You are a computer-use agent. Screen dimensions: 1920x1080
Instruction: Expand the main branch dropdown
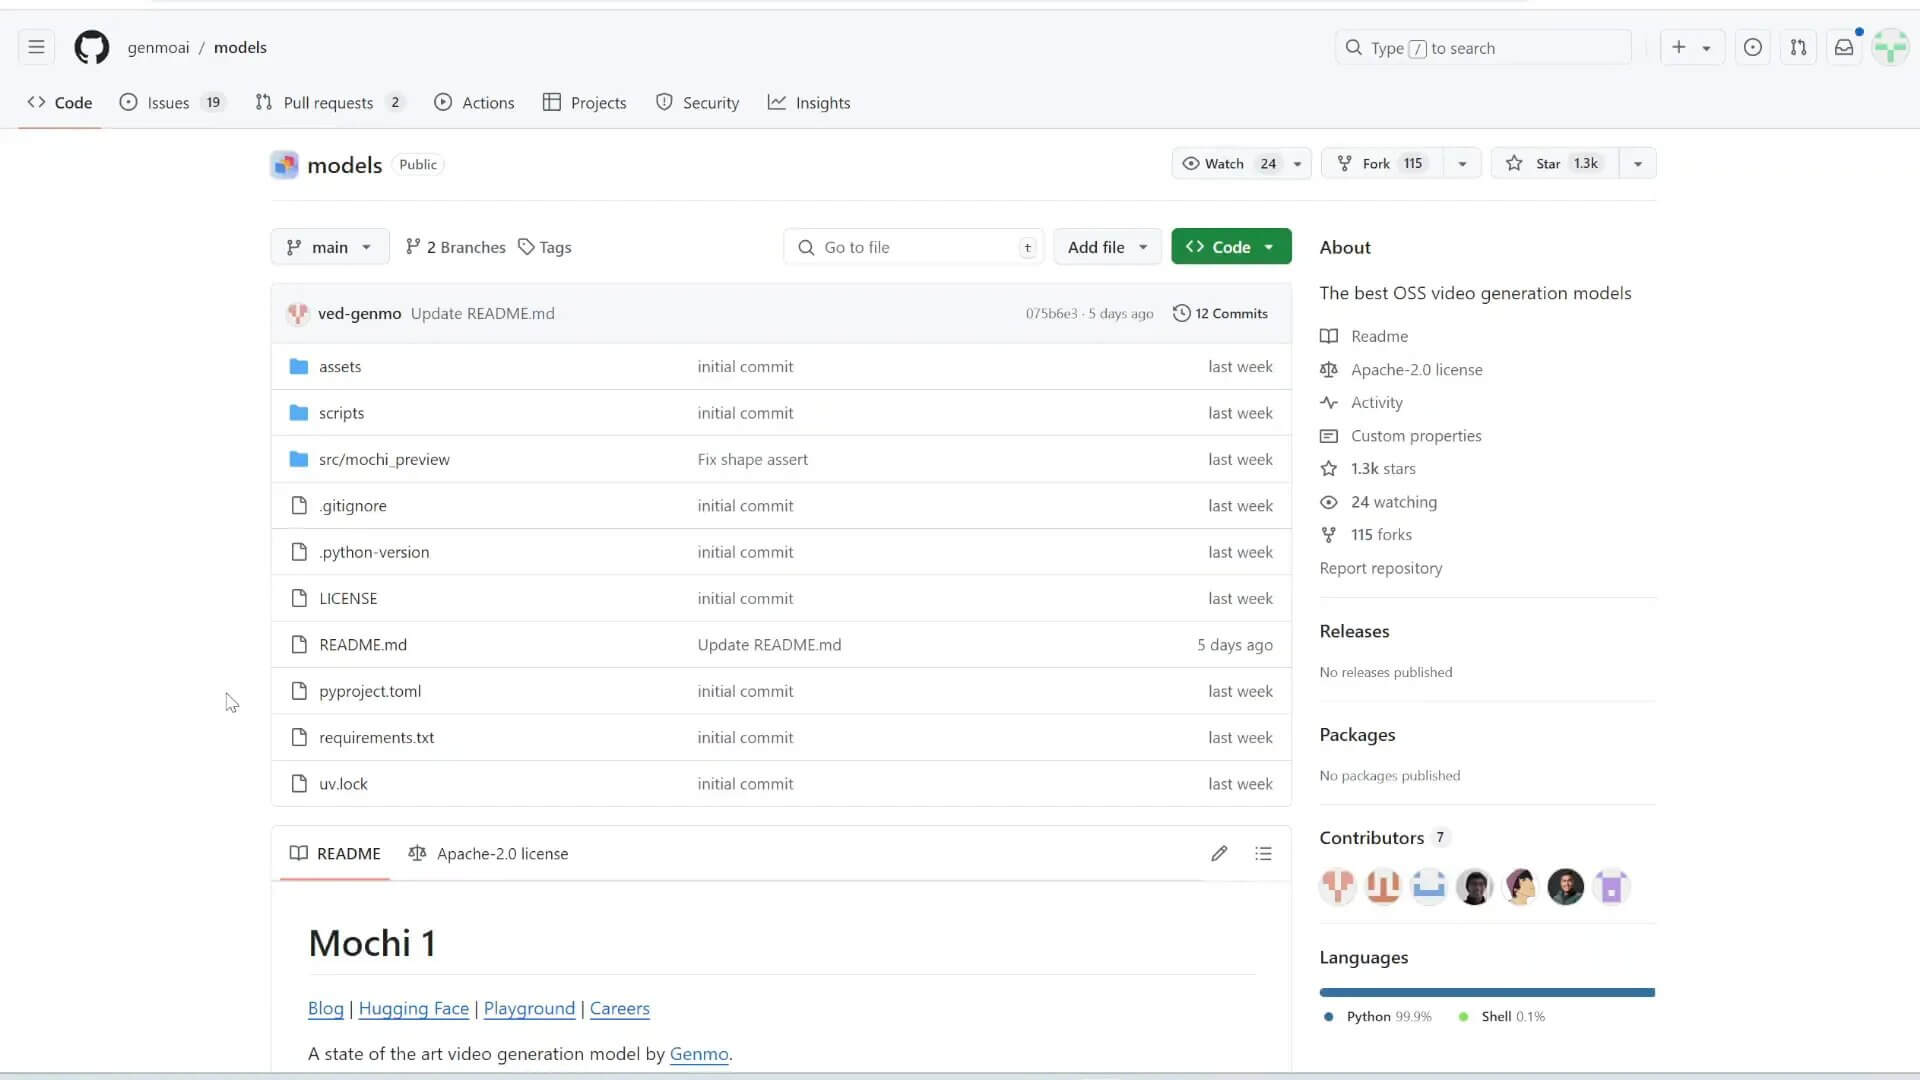329,247
